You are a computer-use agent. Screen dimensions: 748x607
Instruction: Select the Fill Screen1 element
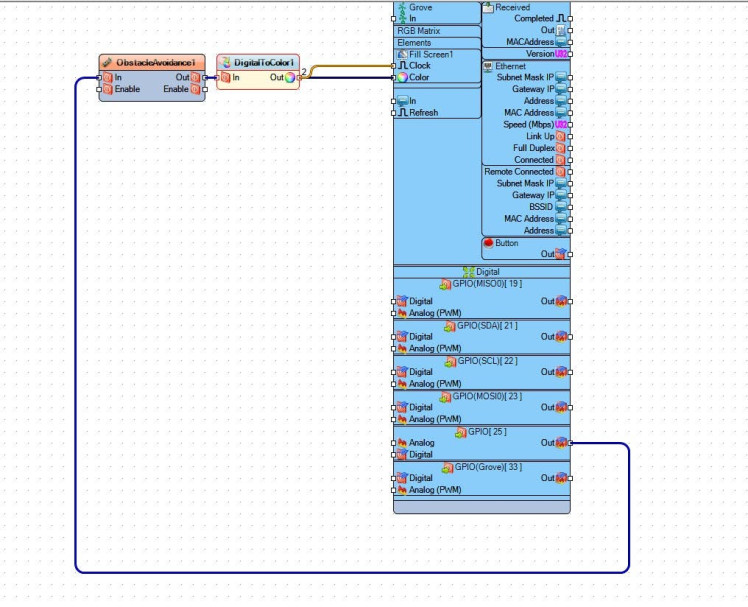coord(437,54)
